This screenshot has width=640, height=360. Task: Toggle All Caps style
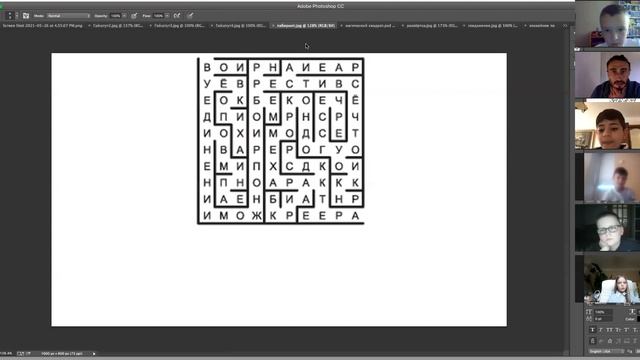coord(609,330)
